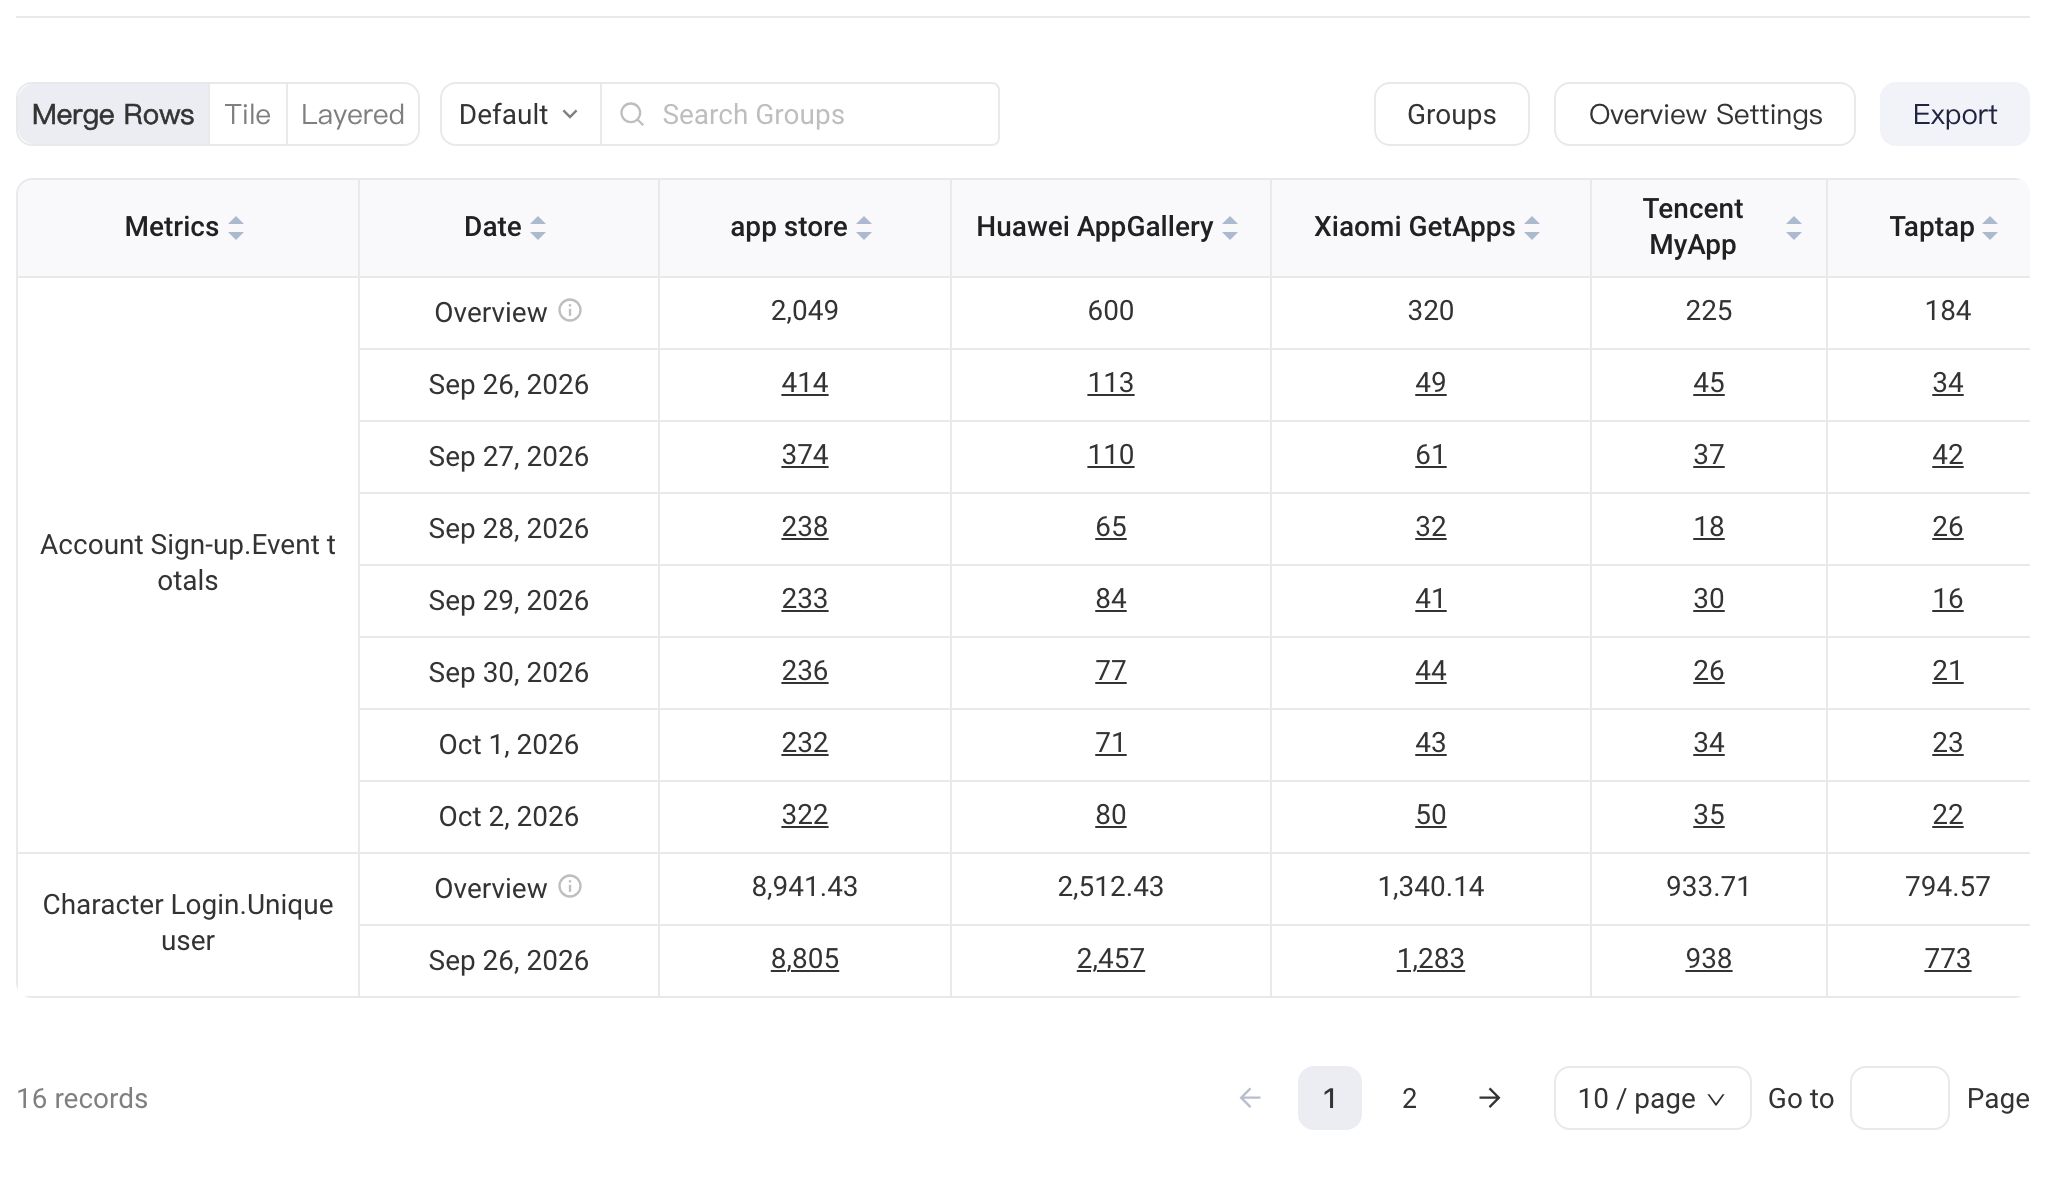2046x1198 pixels.
Task: Open Tencent MyApp value 18
Action: [1709, 527]
